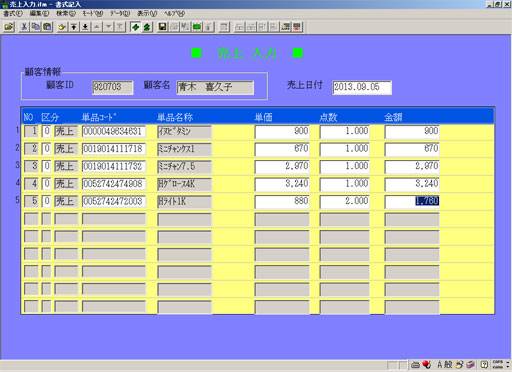Click the product code 0000049634631 in row 1
Image resolution: width=512 pixels, height=372 pixels.
114,131
